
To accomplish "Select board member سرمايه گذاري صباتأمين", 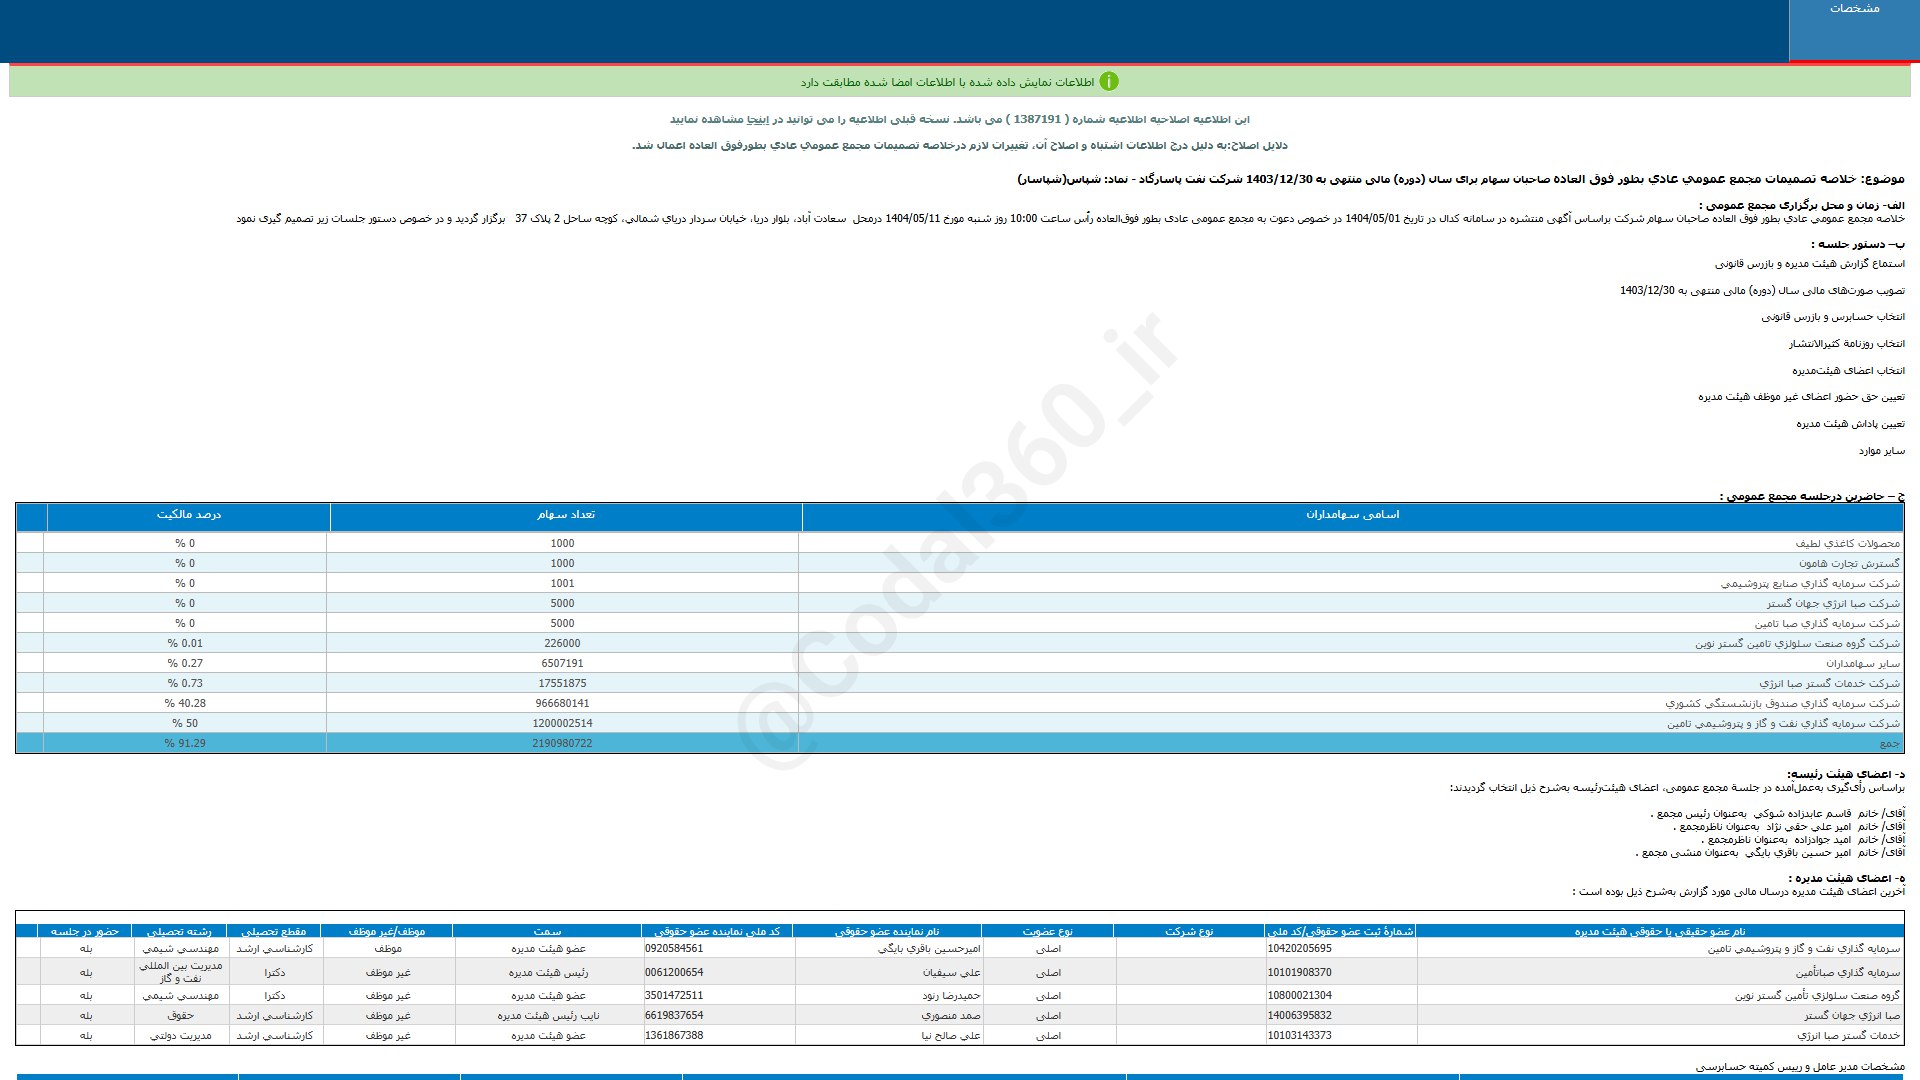I will [1848, 972].
